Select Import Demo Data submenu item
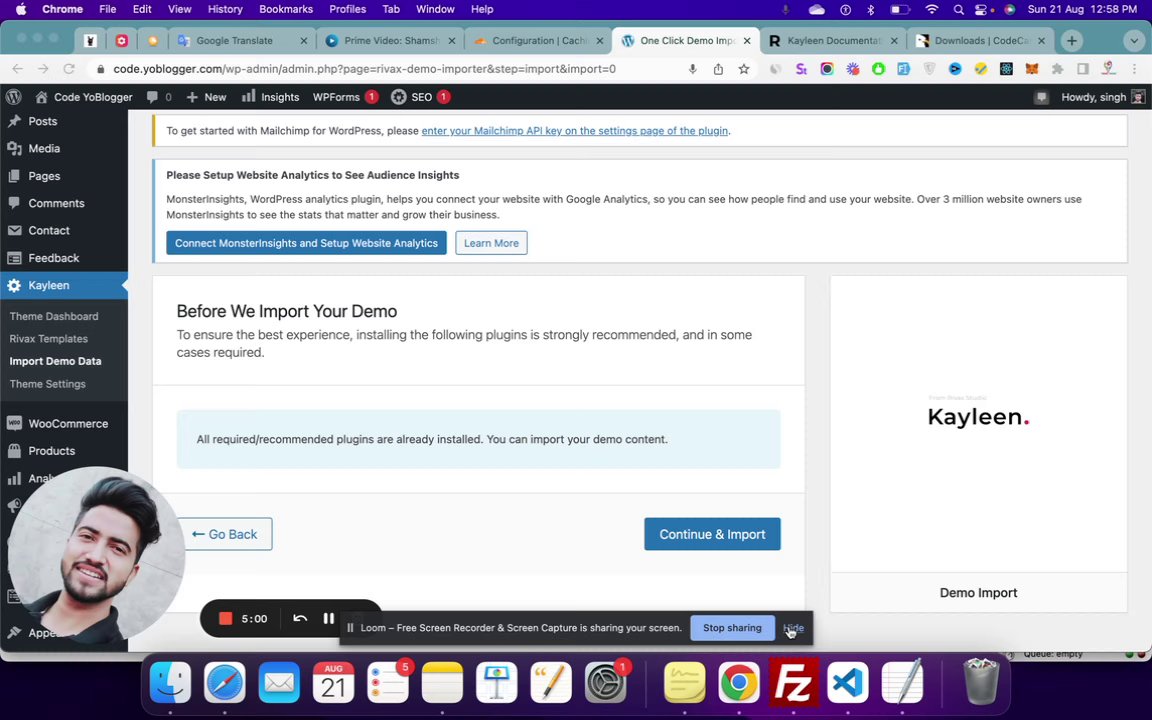The image size is (1152, 720). 55,361
